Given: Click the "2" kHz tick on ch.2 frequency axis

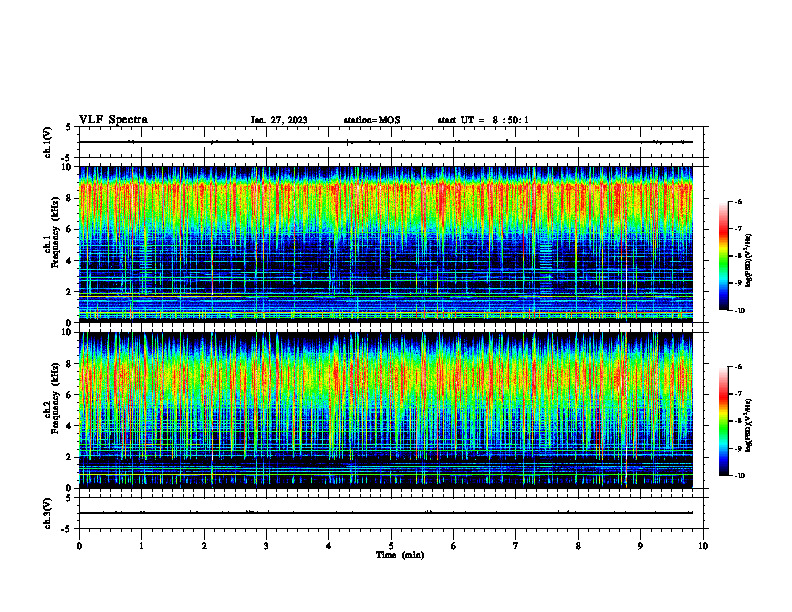Looking at the screenshot, I should (x=70, y=457).
